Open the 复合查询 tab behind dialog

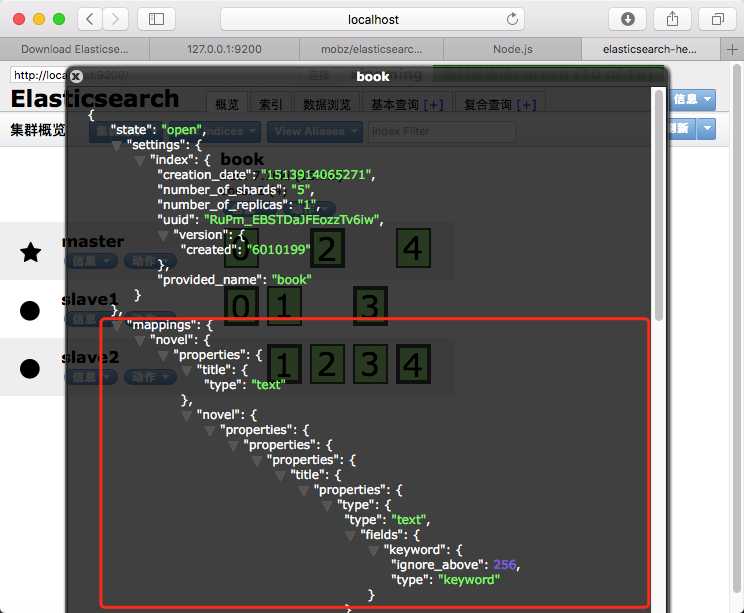tap(500, 104)
